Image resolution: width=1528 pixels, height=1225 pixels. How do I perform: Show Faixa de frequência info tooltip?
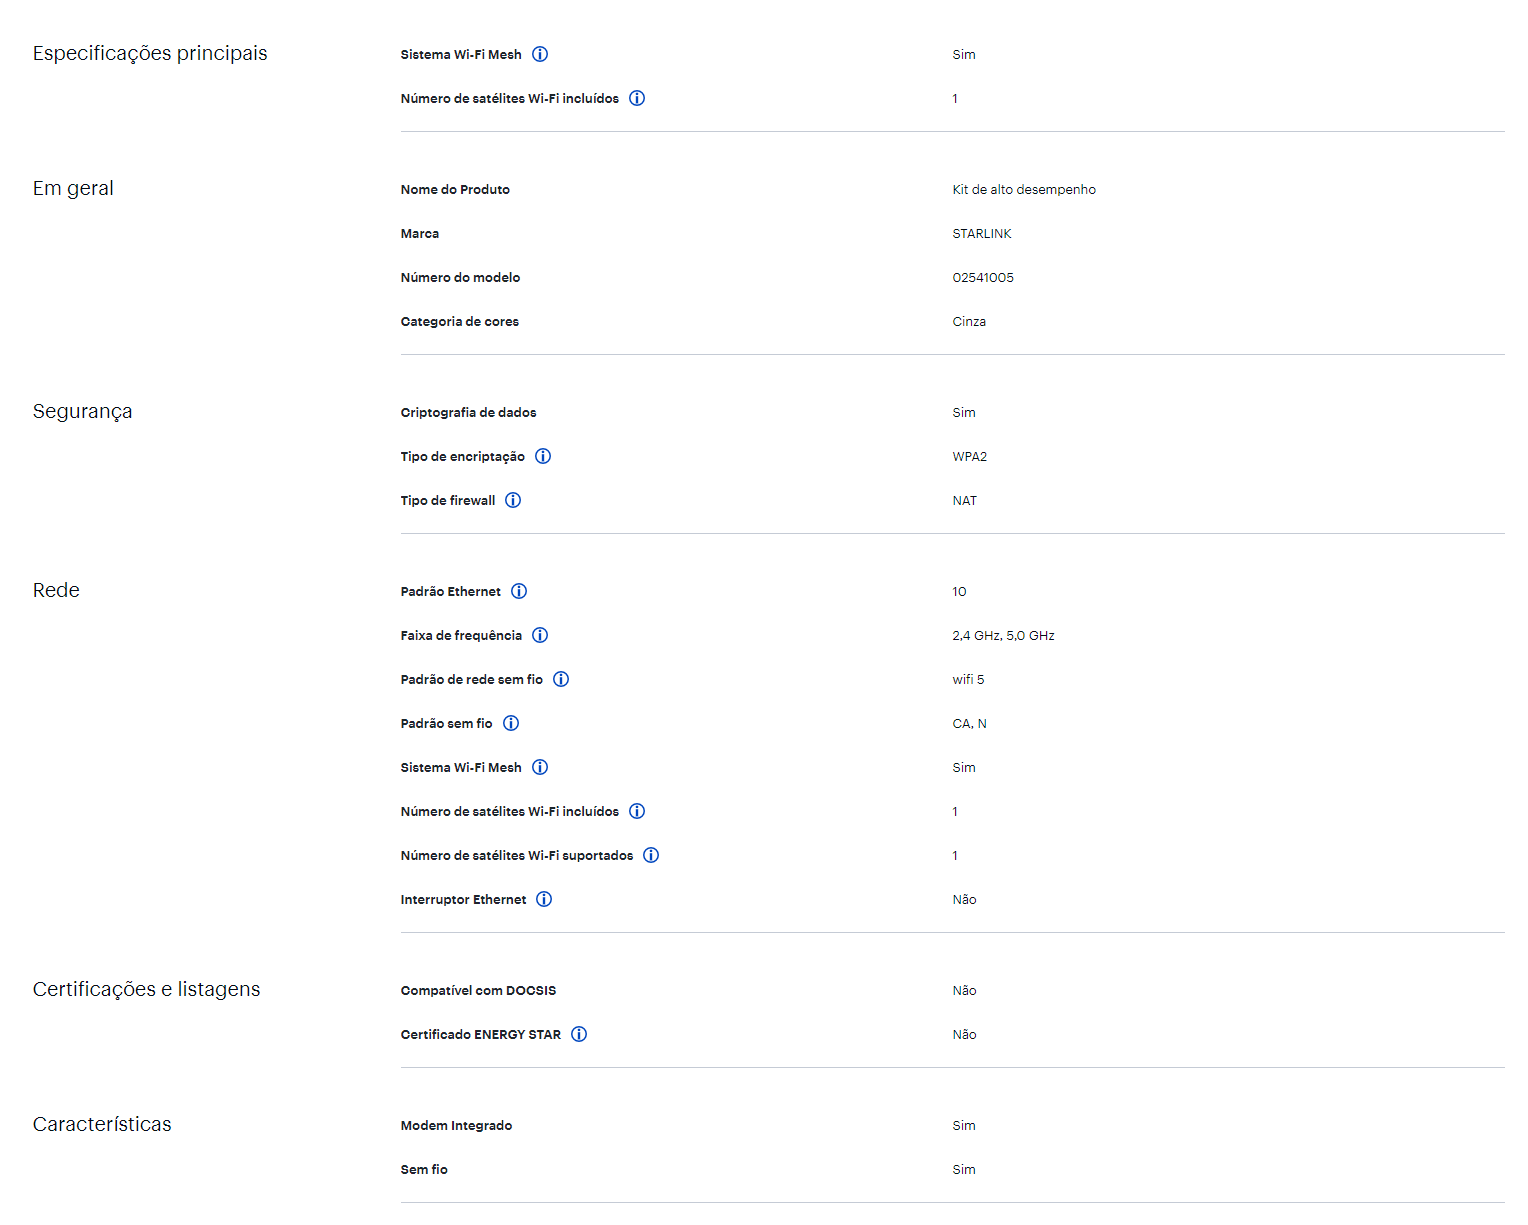(540, 635)
